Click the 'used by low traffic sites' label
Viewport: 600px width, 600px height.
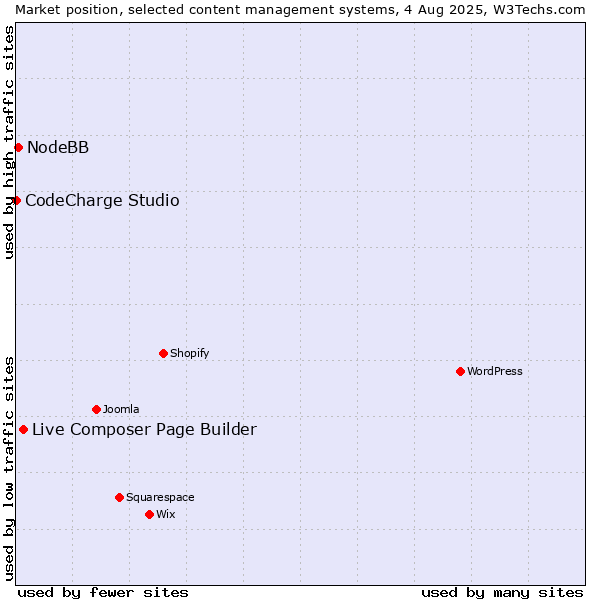tap(9, 470)
